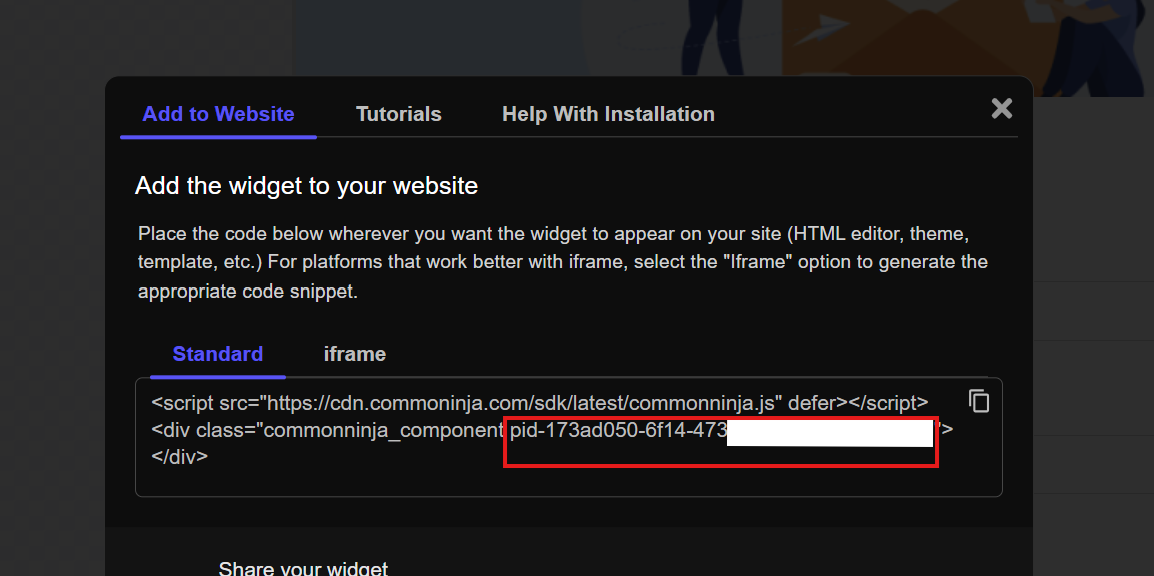Viewport: 1154px width, 576px height.
Task: Click the script src line of code
Action: click(x=539, y=403)
